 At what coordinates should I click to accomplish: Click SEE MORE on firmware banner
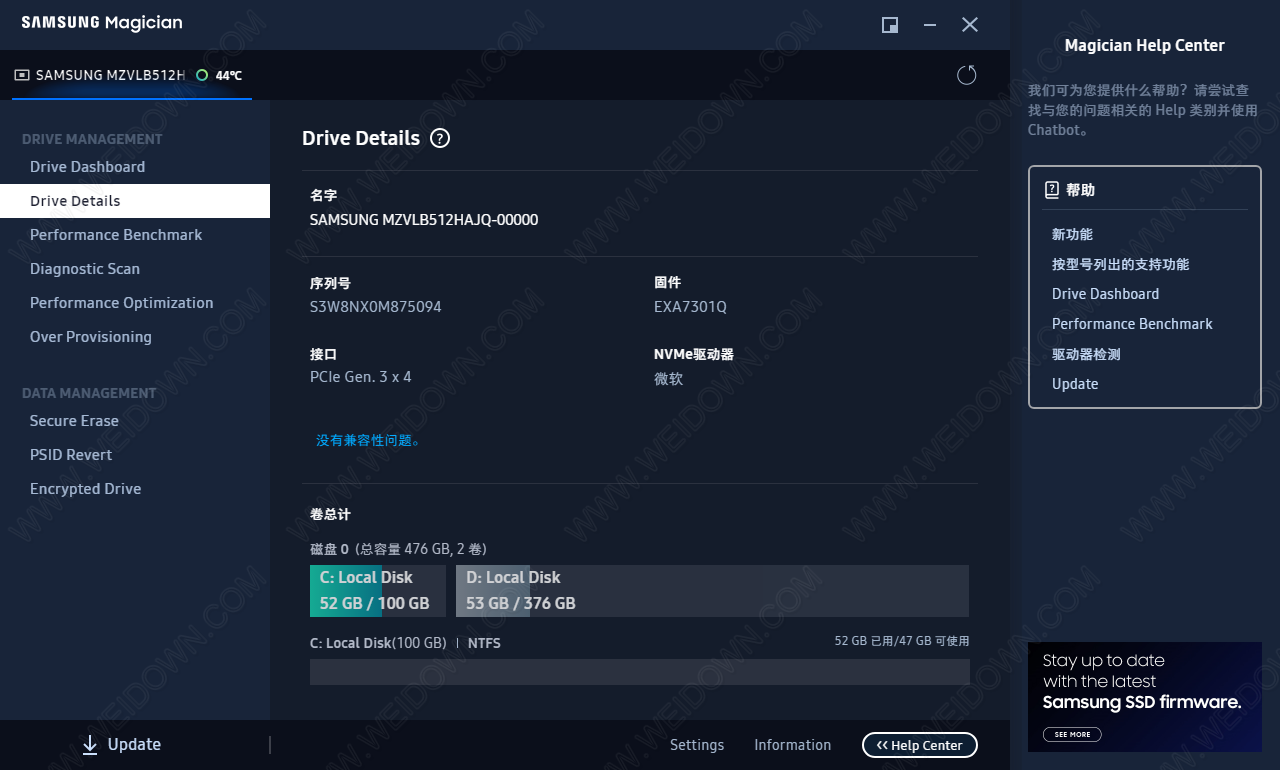coord(1072,734)
